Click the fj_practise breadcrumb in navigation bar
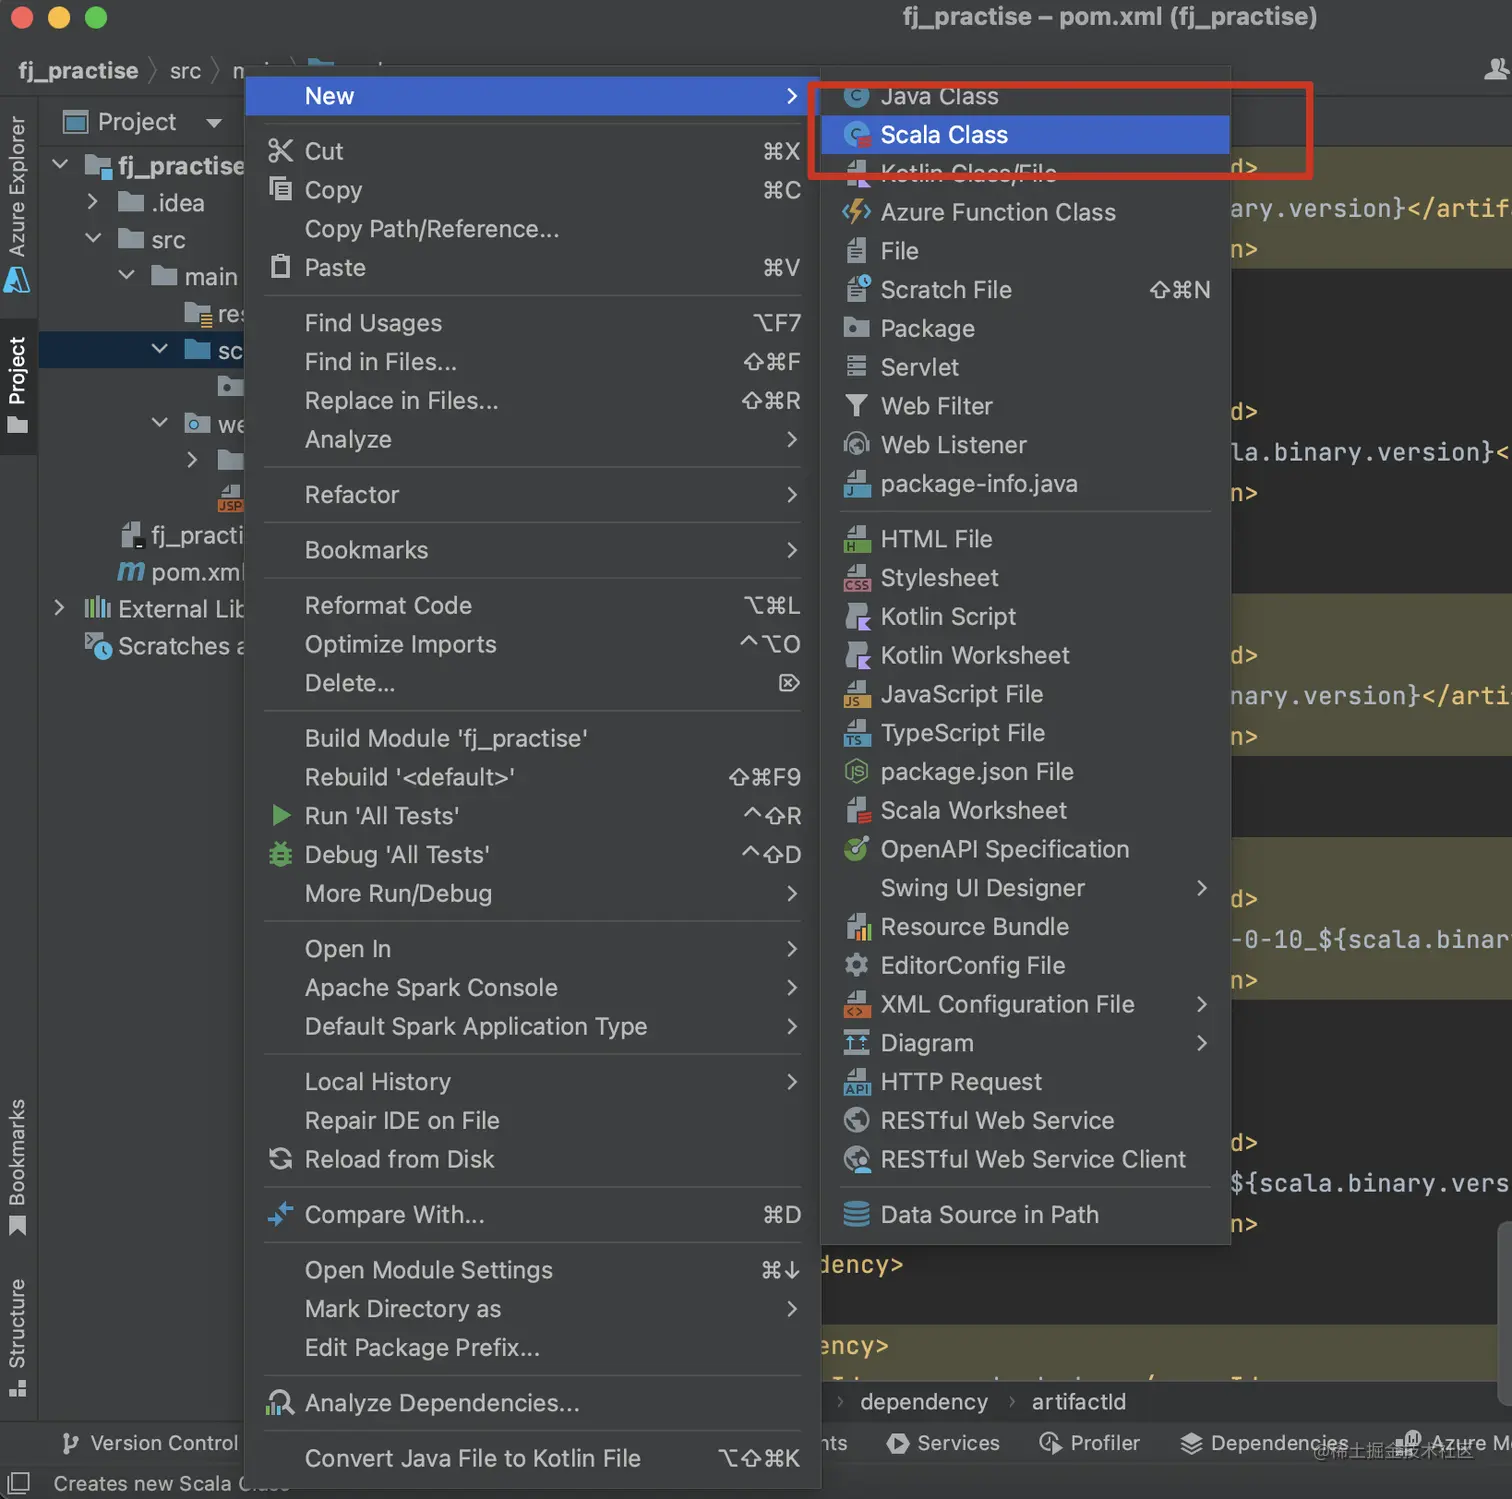 coord(78,71)
